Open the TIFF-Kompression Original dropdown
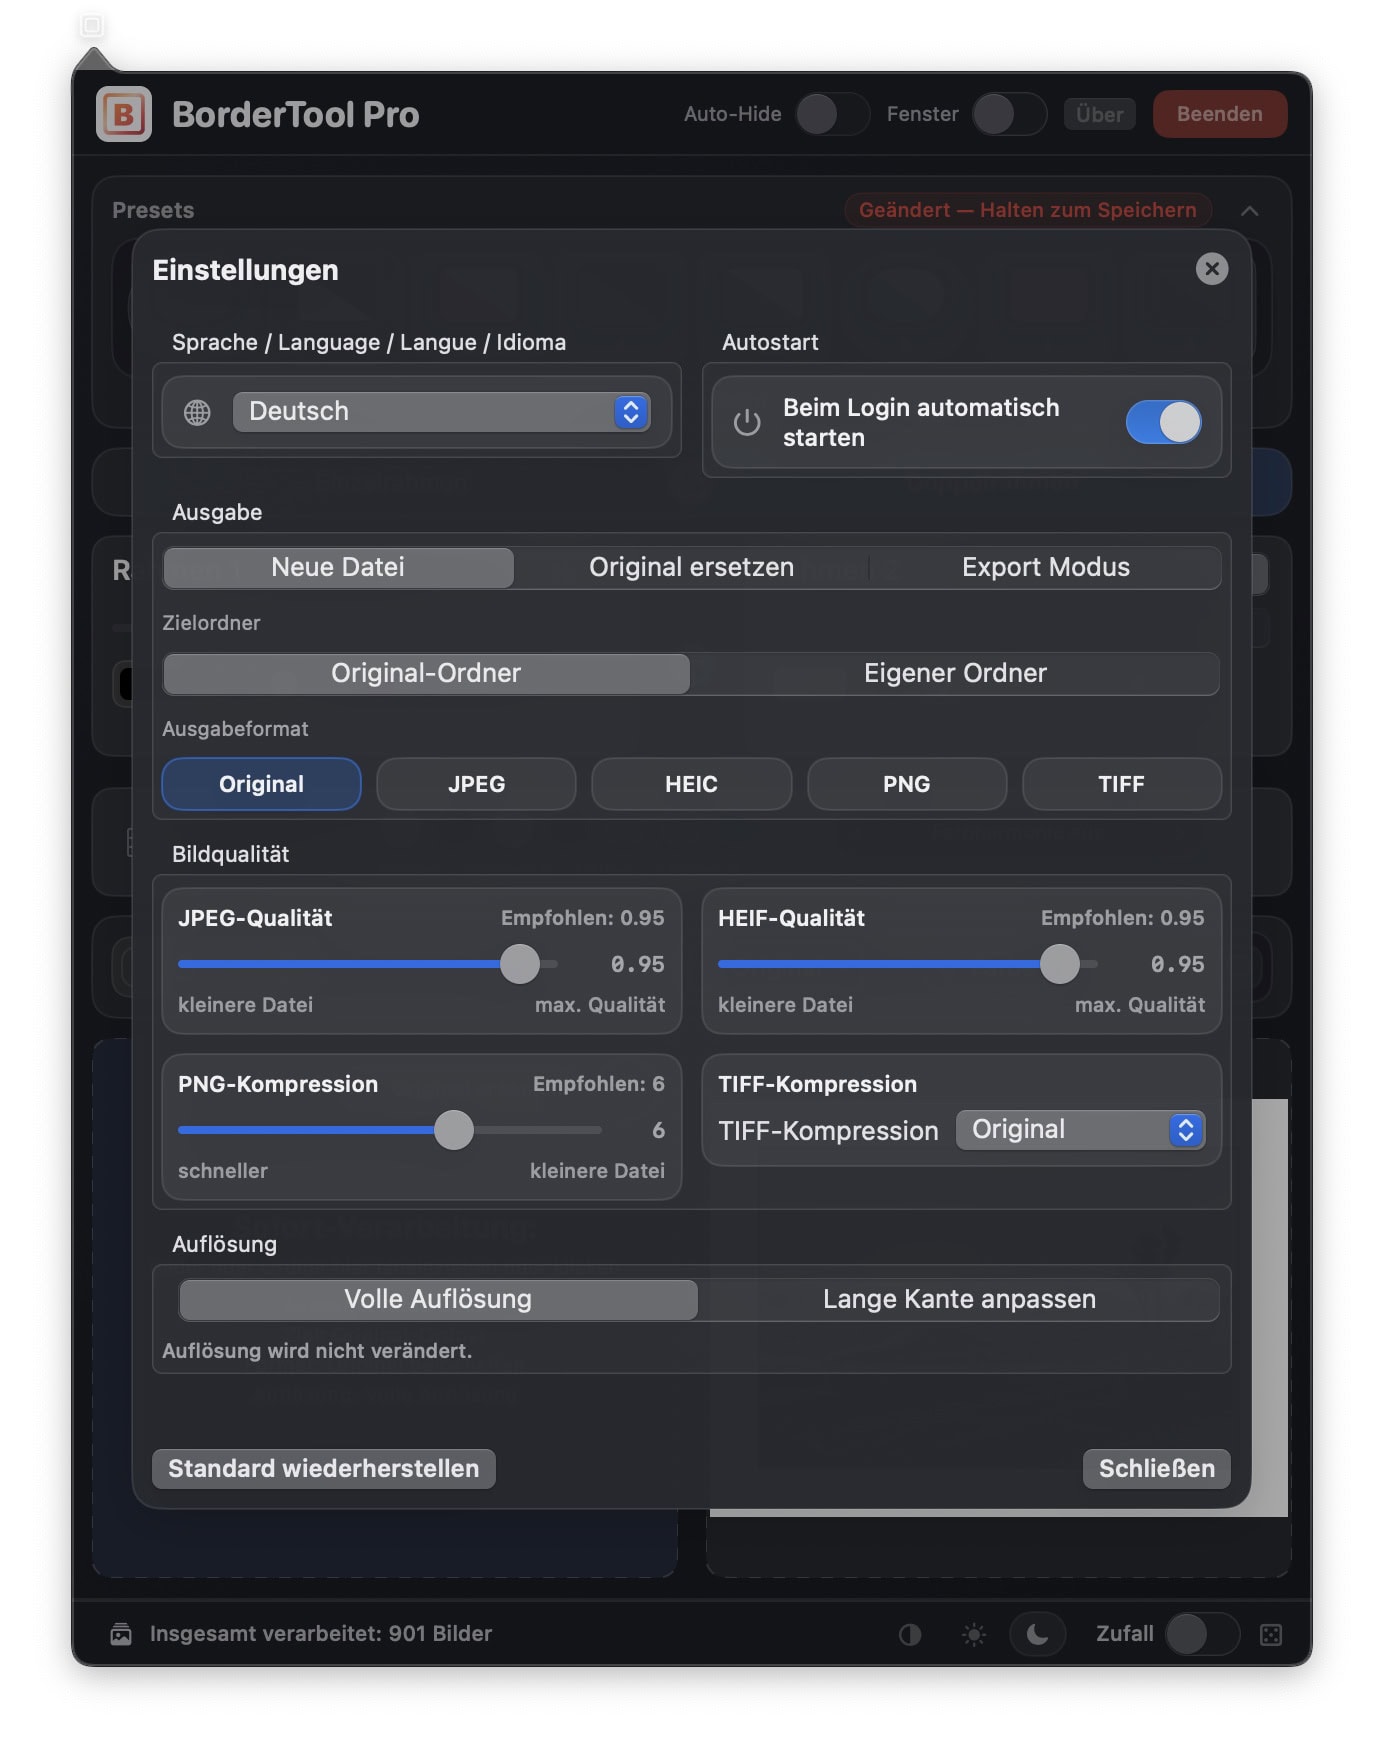This screenshot has width=1384, height=1746. pos(1080,1130)
